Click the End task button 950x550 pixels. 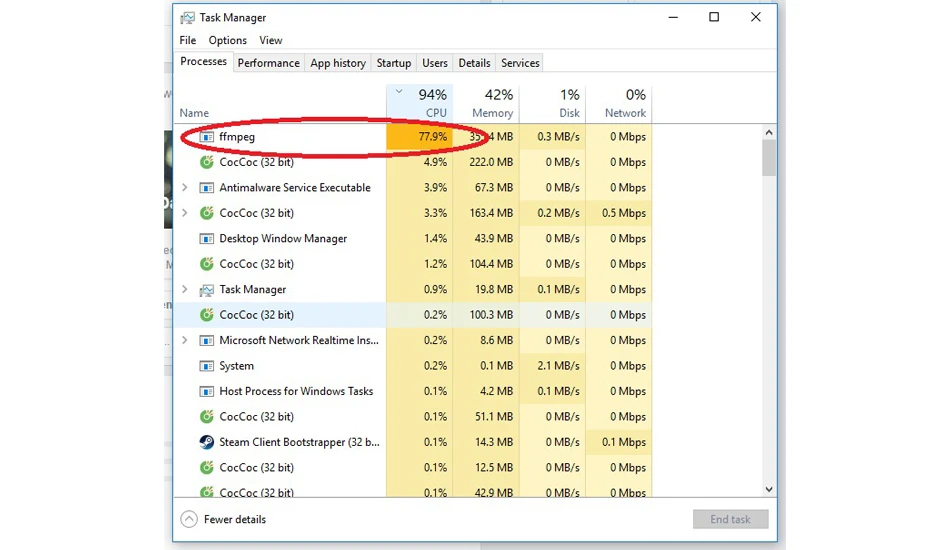pyautogui.click(x=731, y=519)
